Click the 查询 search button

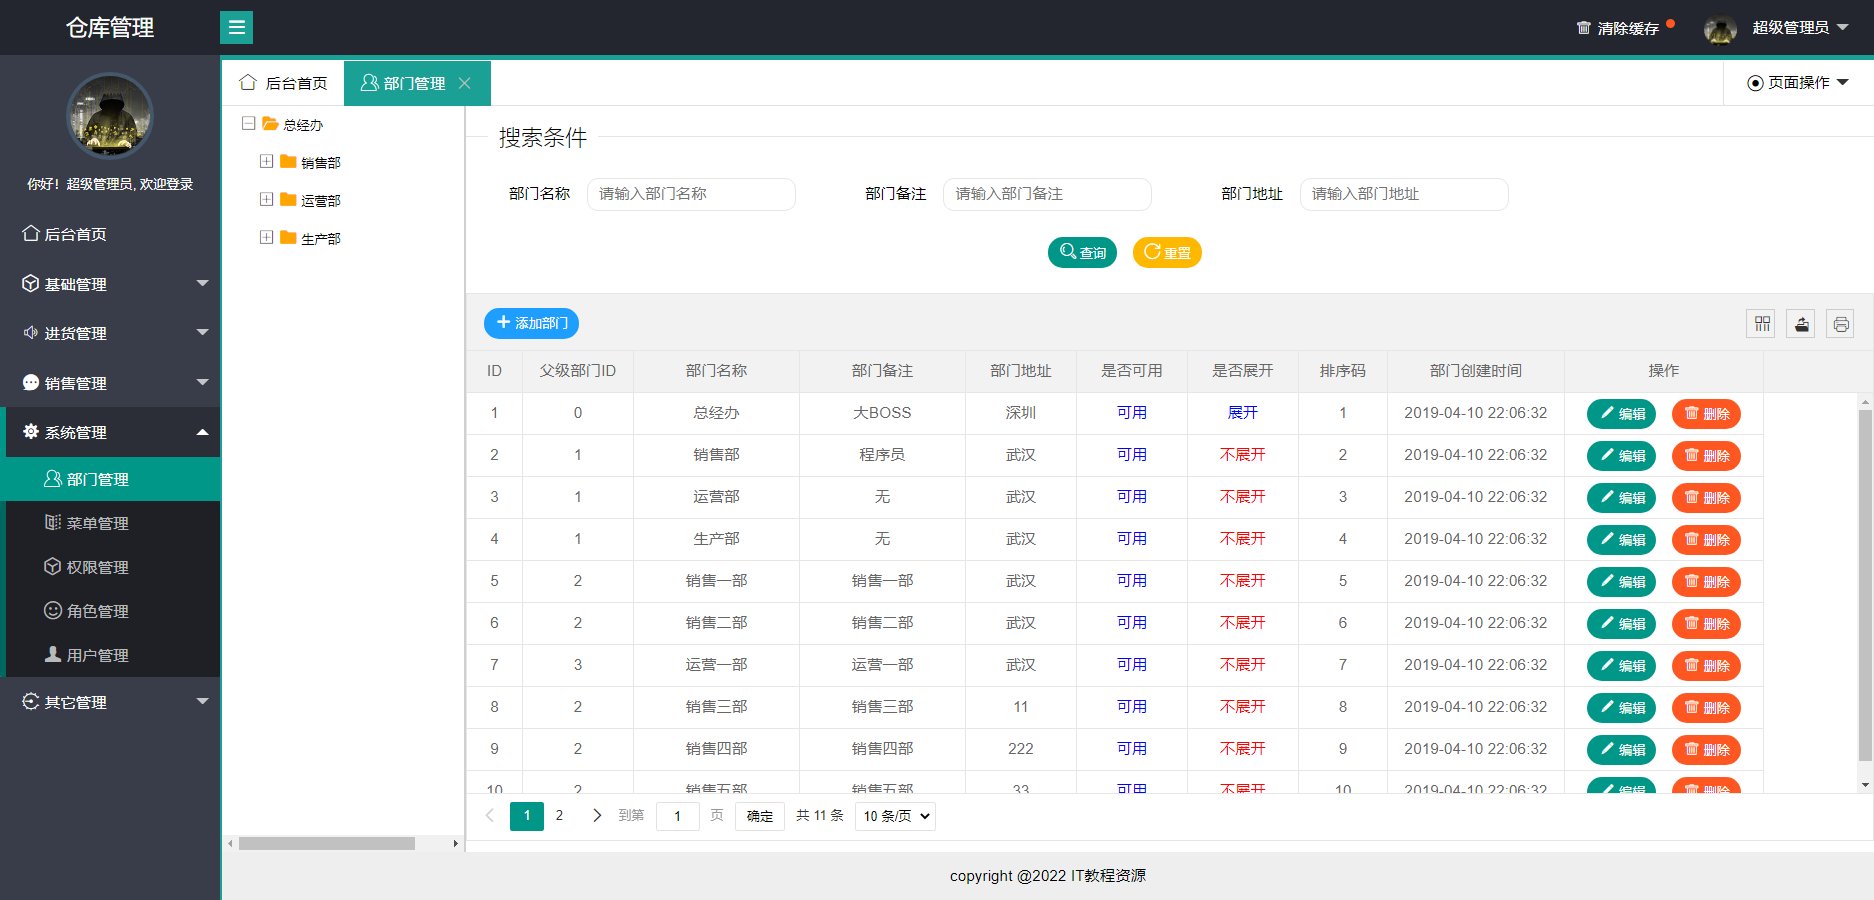(x=1082, y=252)
